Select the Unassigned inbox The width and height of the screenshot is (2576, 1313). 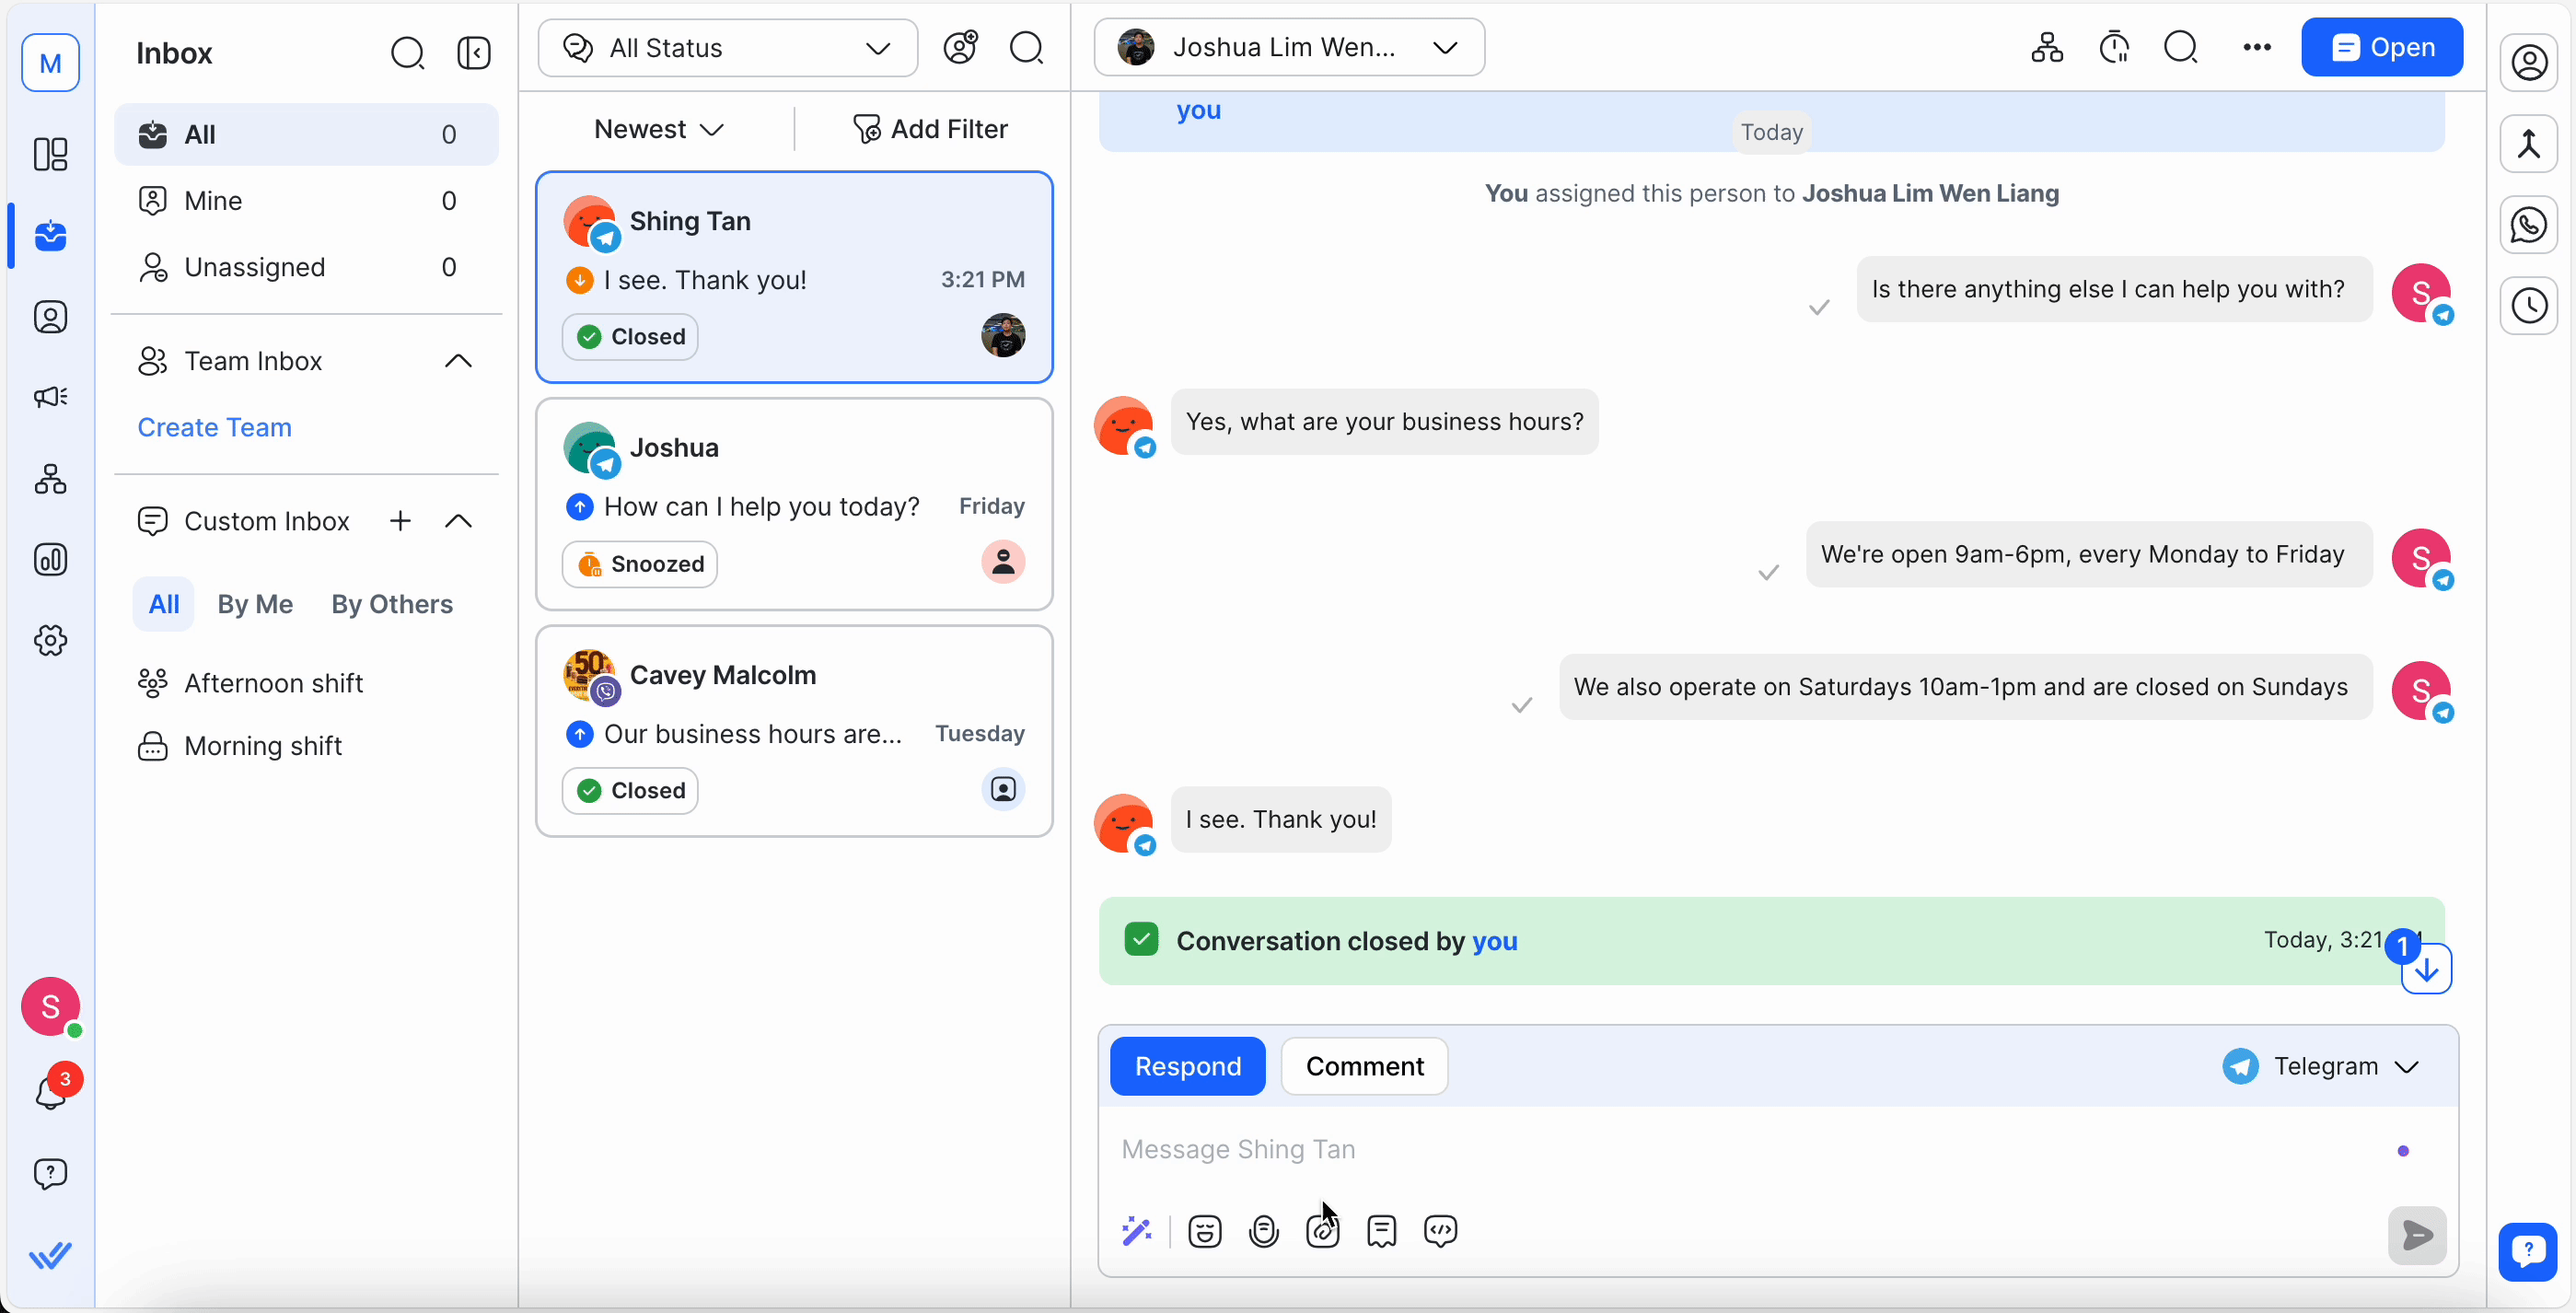[x=255, y=267]
